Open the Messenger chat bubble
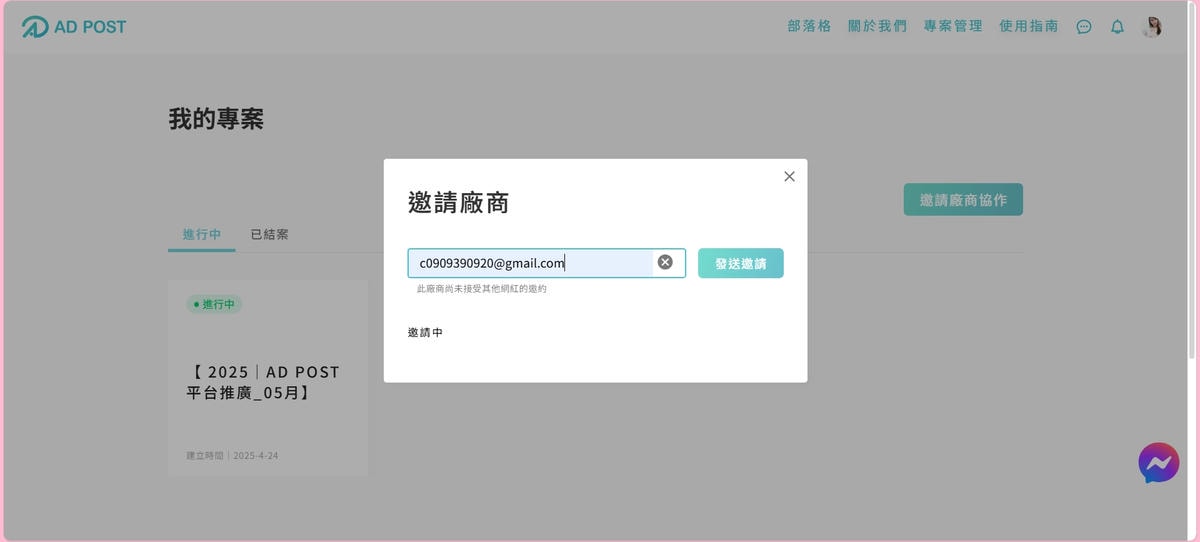 click(1158, 463)
